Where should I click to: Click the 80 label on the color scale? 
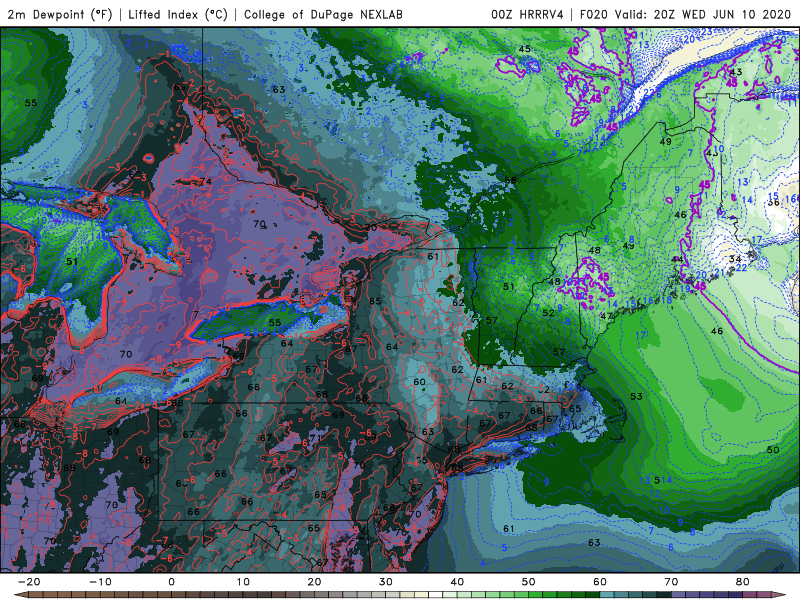[x=743, y=582]
